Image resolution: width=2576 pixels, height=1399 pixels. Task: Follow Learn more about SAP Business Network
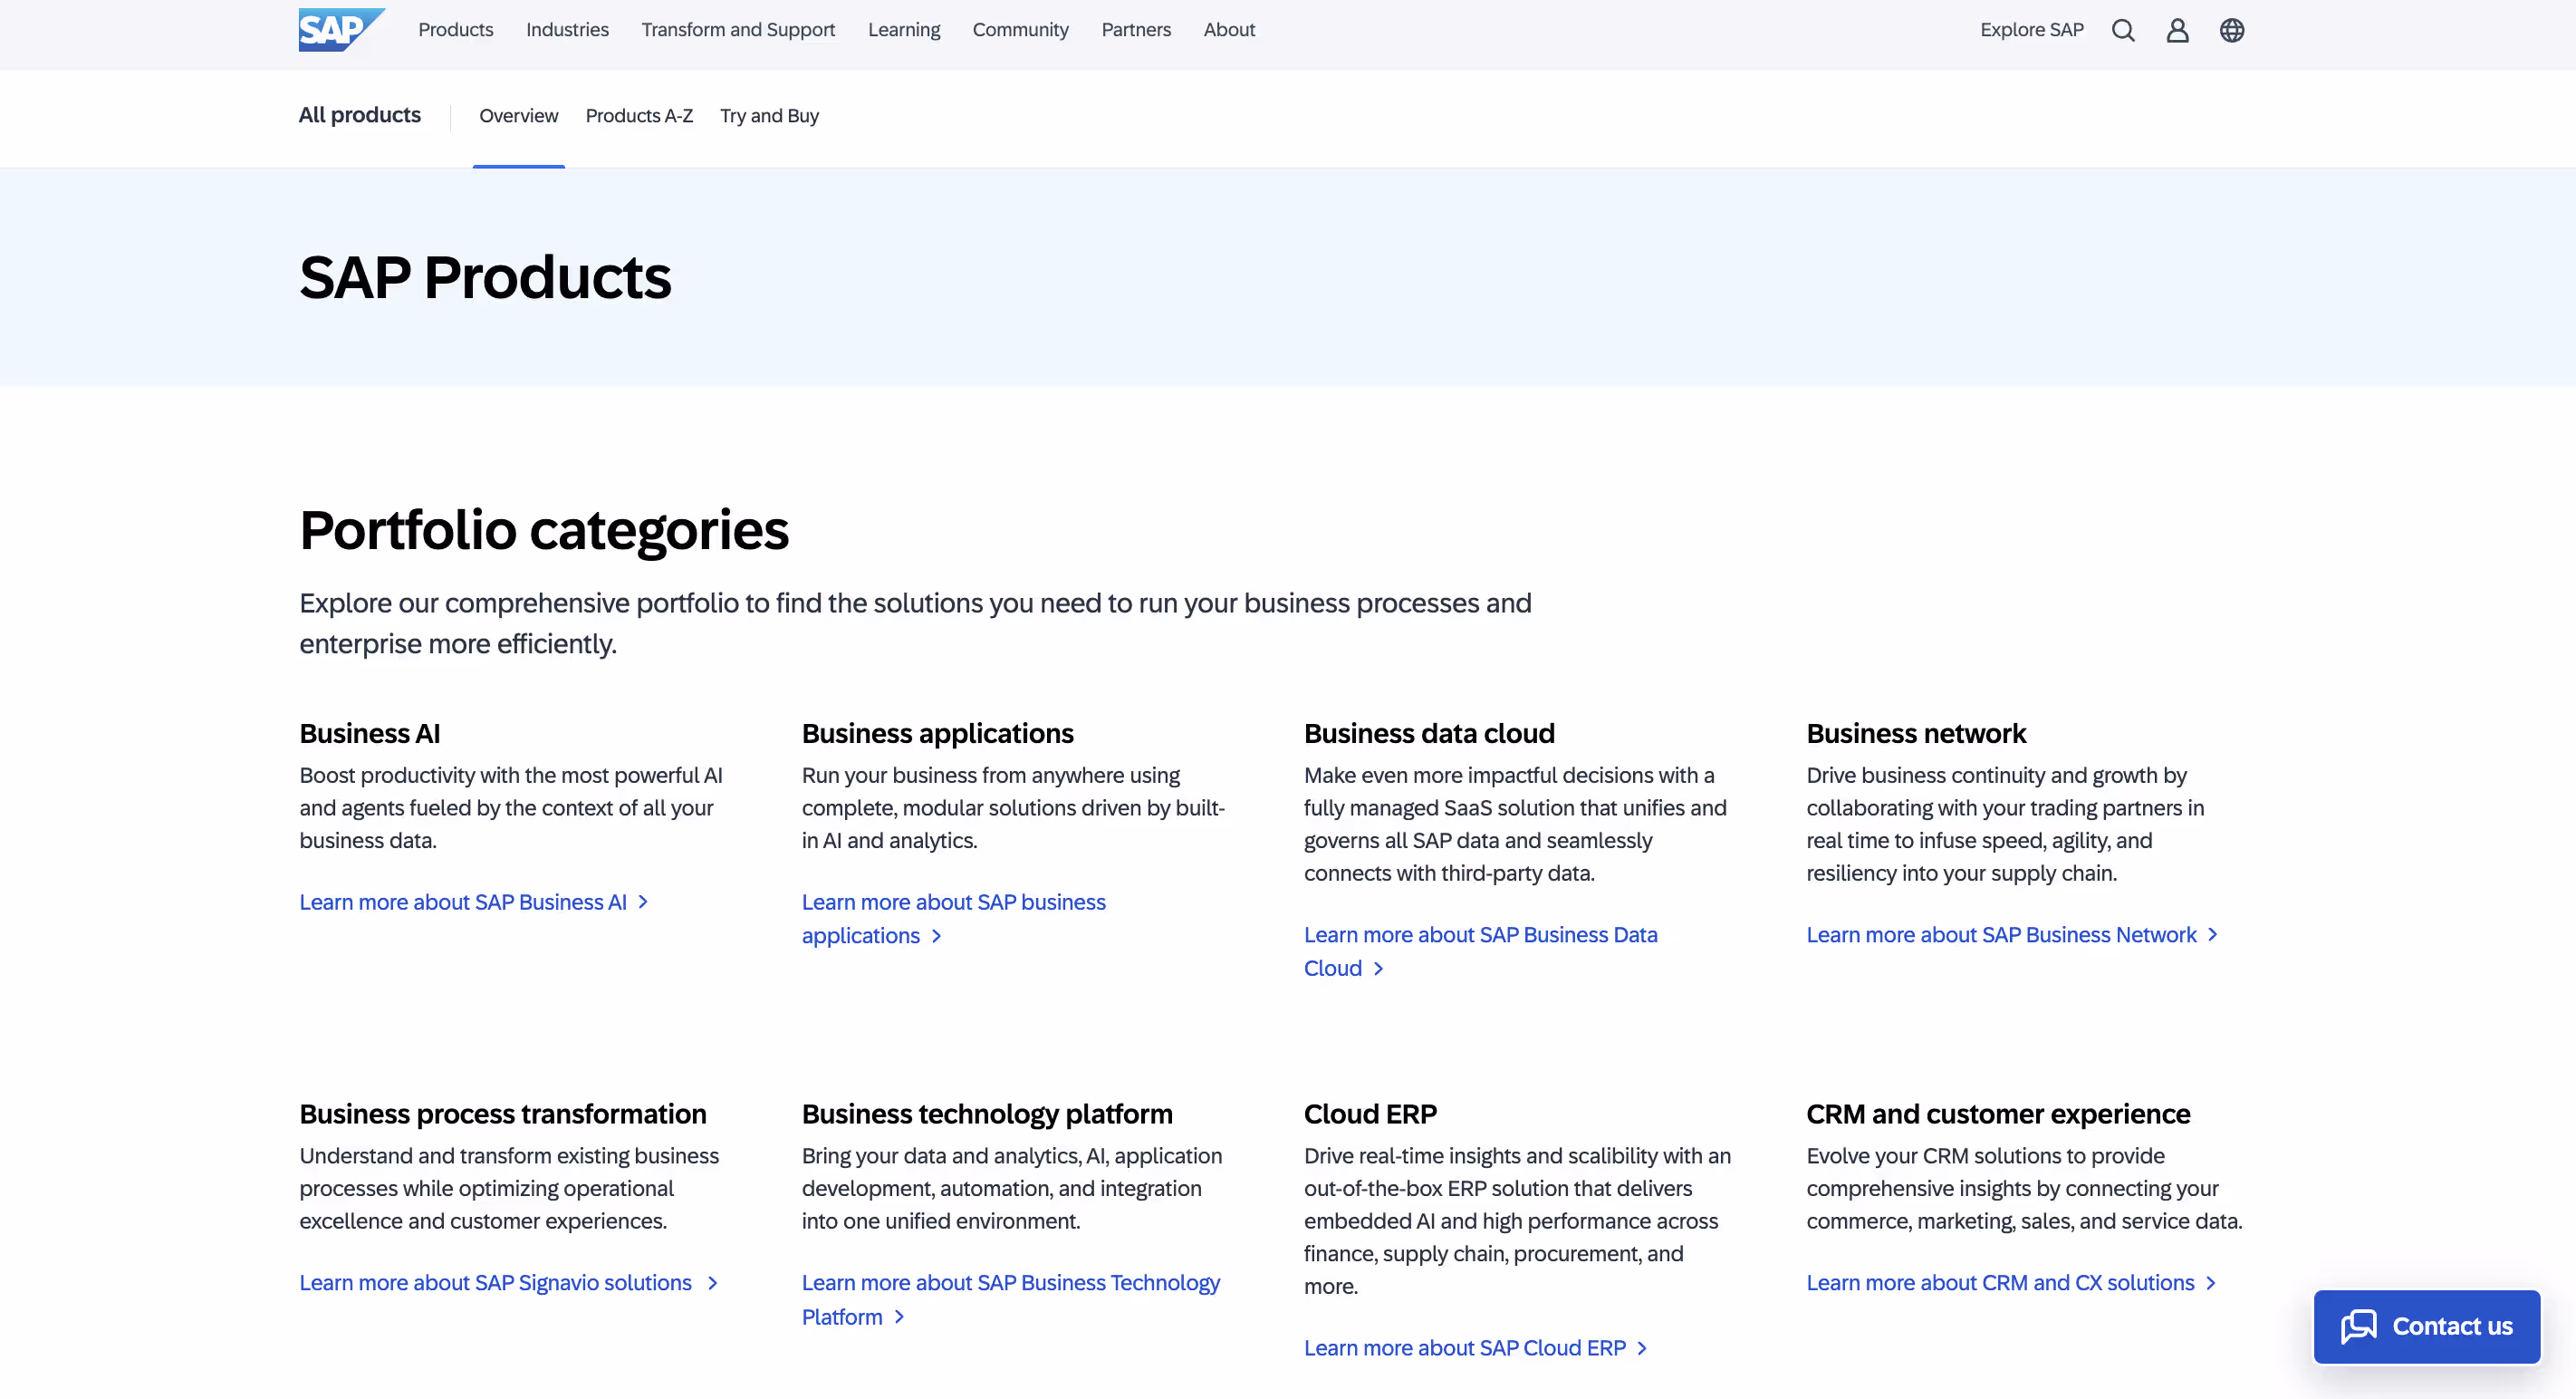tap(2012, 935)
